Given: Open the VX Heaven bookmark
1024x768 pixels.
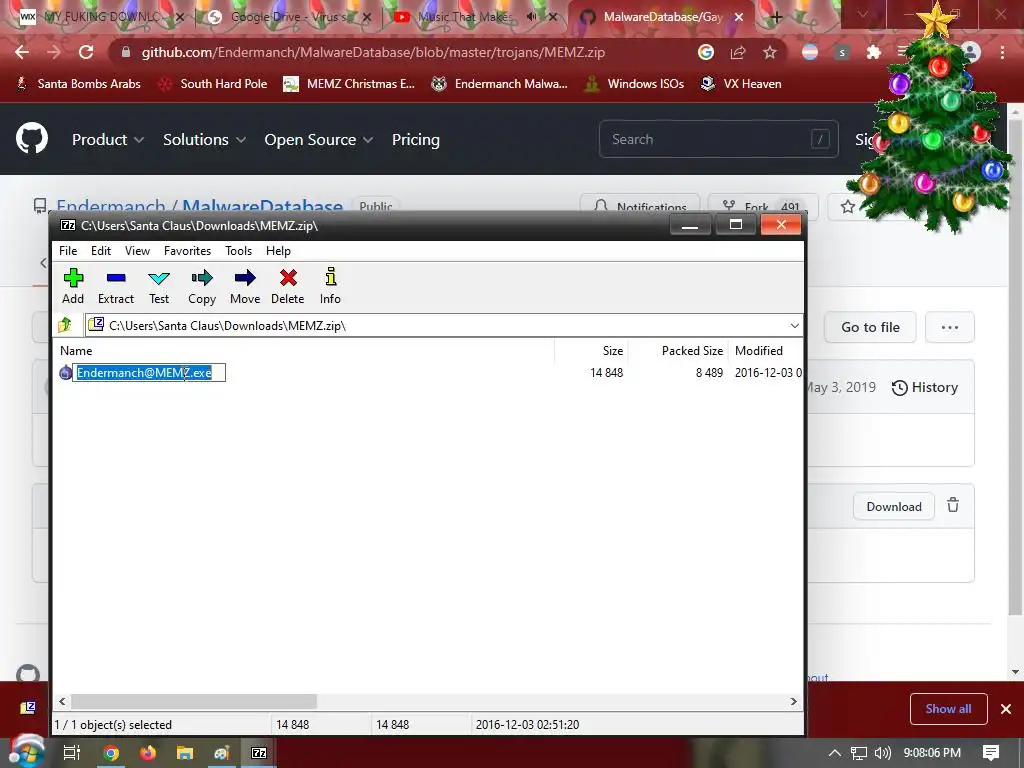Looking at the screenshot, I should coord(741,84).
